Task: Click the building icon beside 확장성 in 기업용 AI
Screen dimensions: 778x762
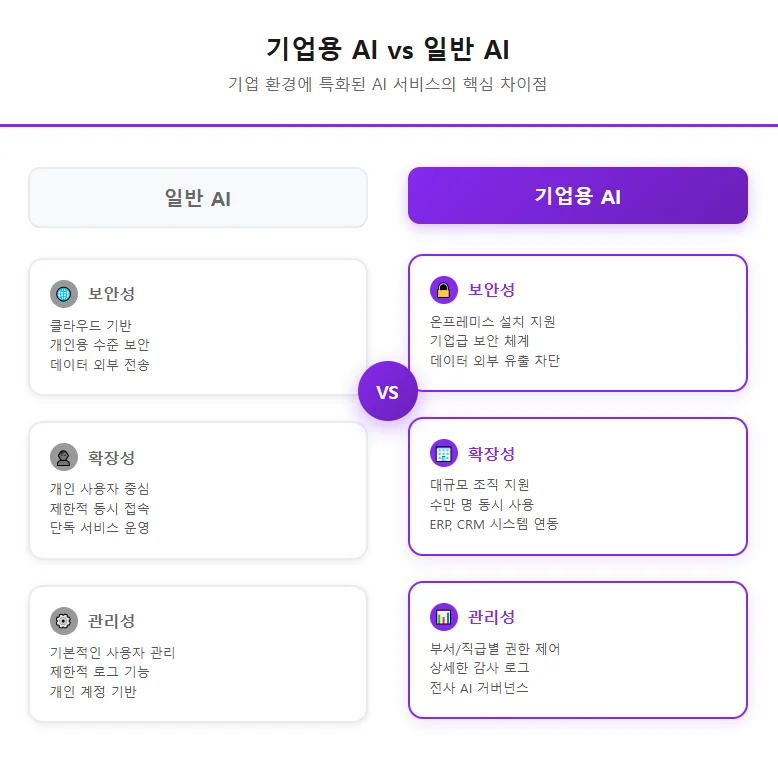Action: click(444, 453)
